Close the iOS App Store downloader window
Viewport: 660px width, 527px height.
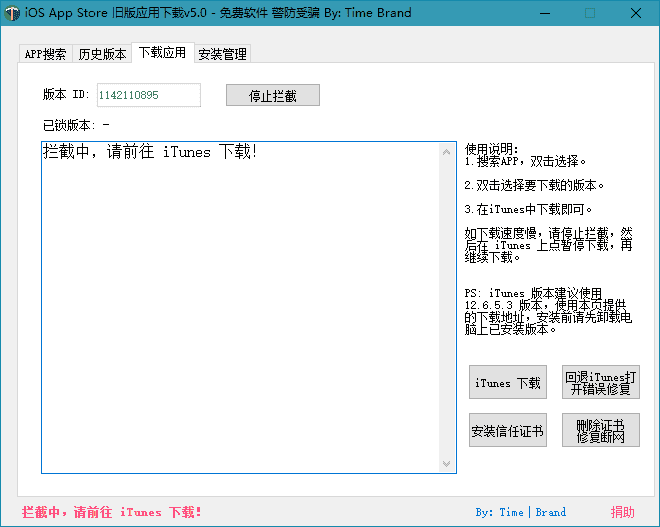point(636,13)
